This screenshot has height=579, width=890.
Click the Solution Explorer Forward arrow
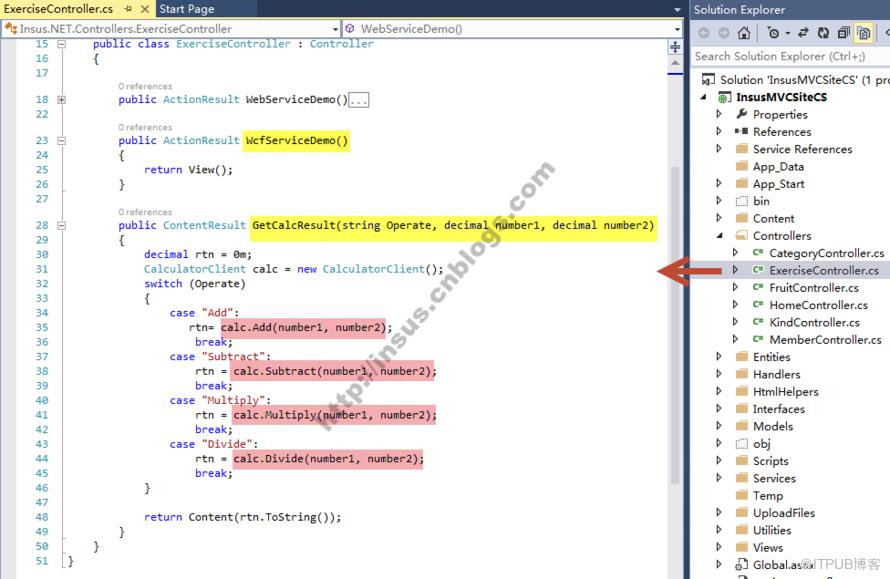724,33
